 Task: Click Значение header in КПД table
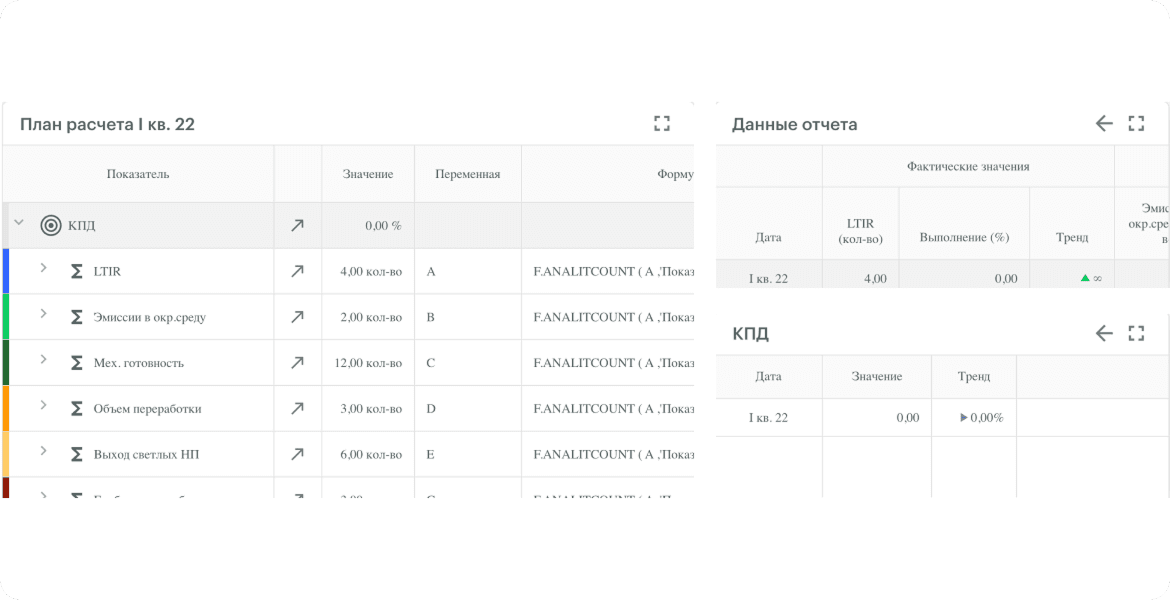coord(877,376)
